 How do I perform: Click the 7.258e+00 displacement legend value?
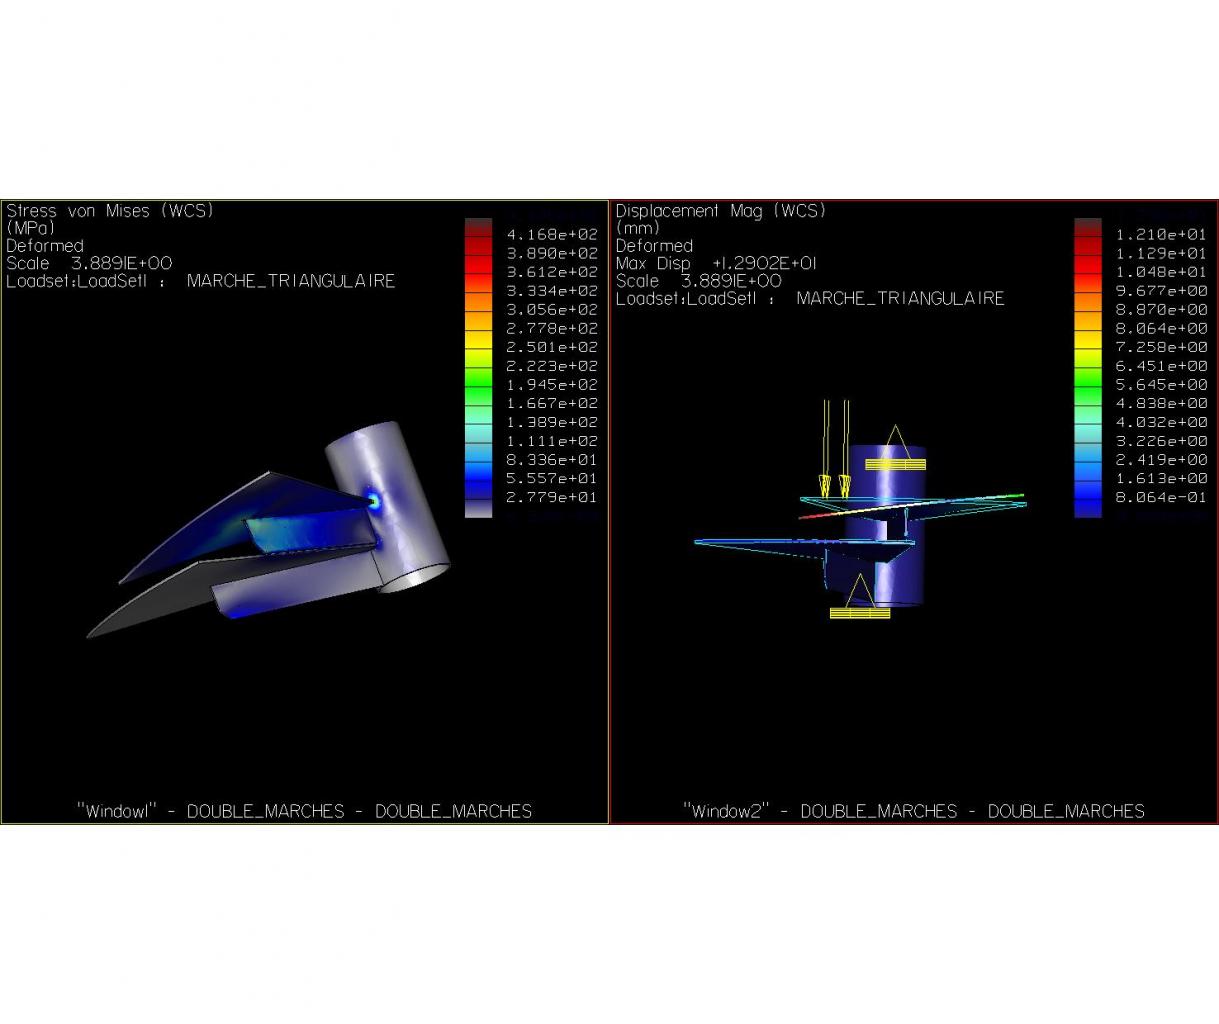click(x=1162, y=347)
